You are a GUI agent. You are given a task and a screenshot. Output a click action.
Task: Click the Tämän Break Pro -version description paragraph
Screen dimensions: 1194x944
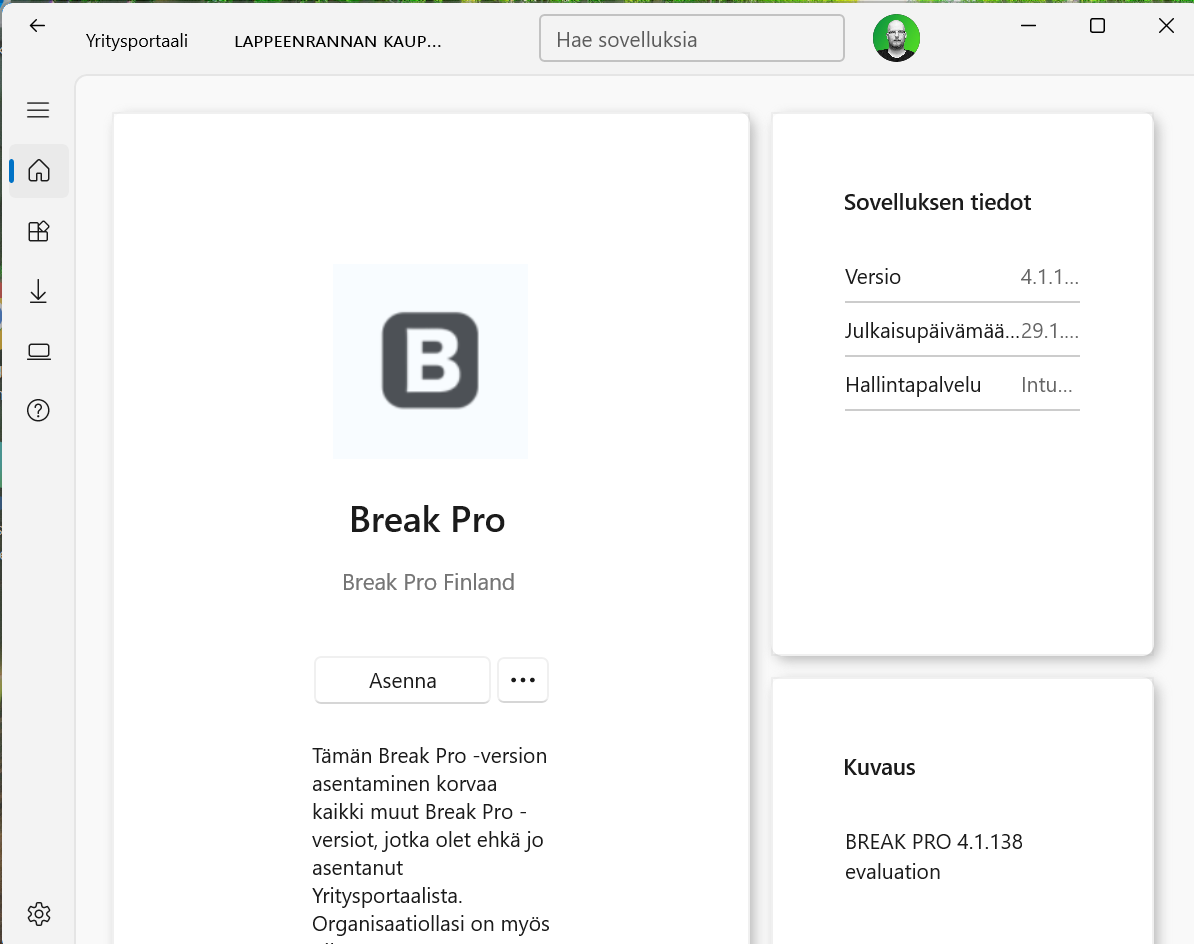click(x=430, y=844)
